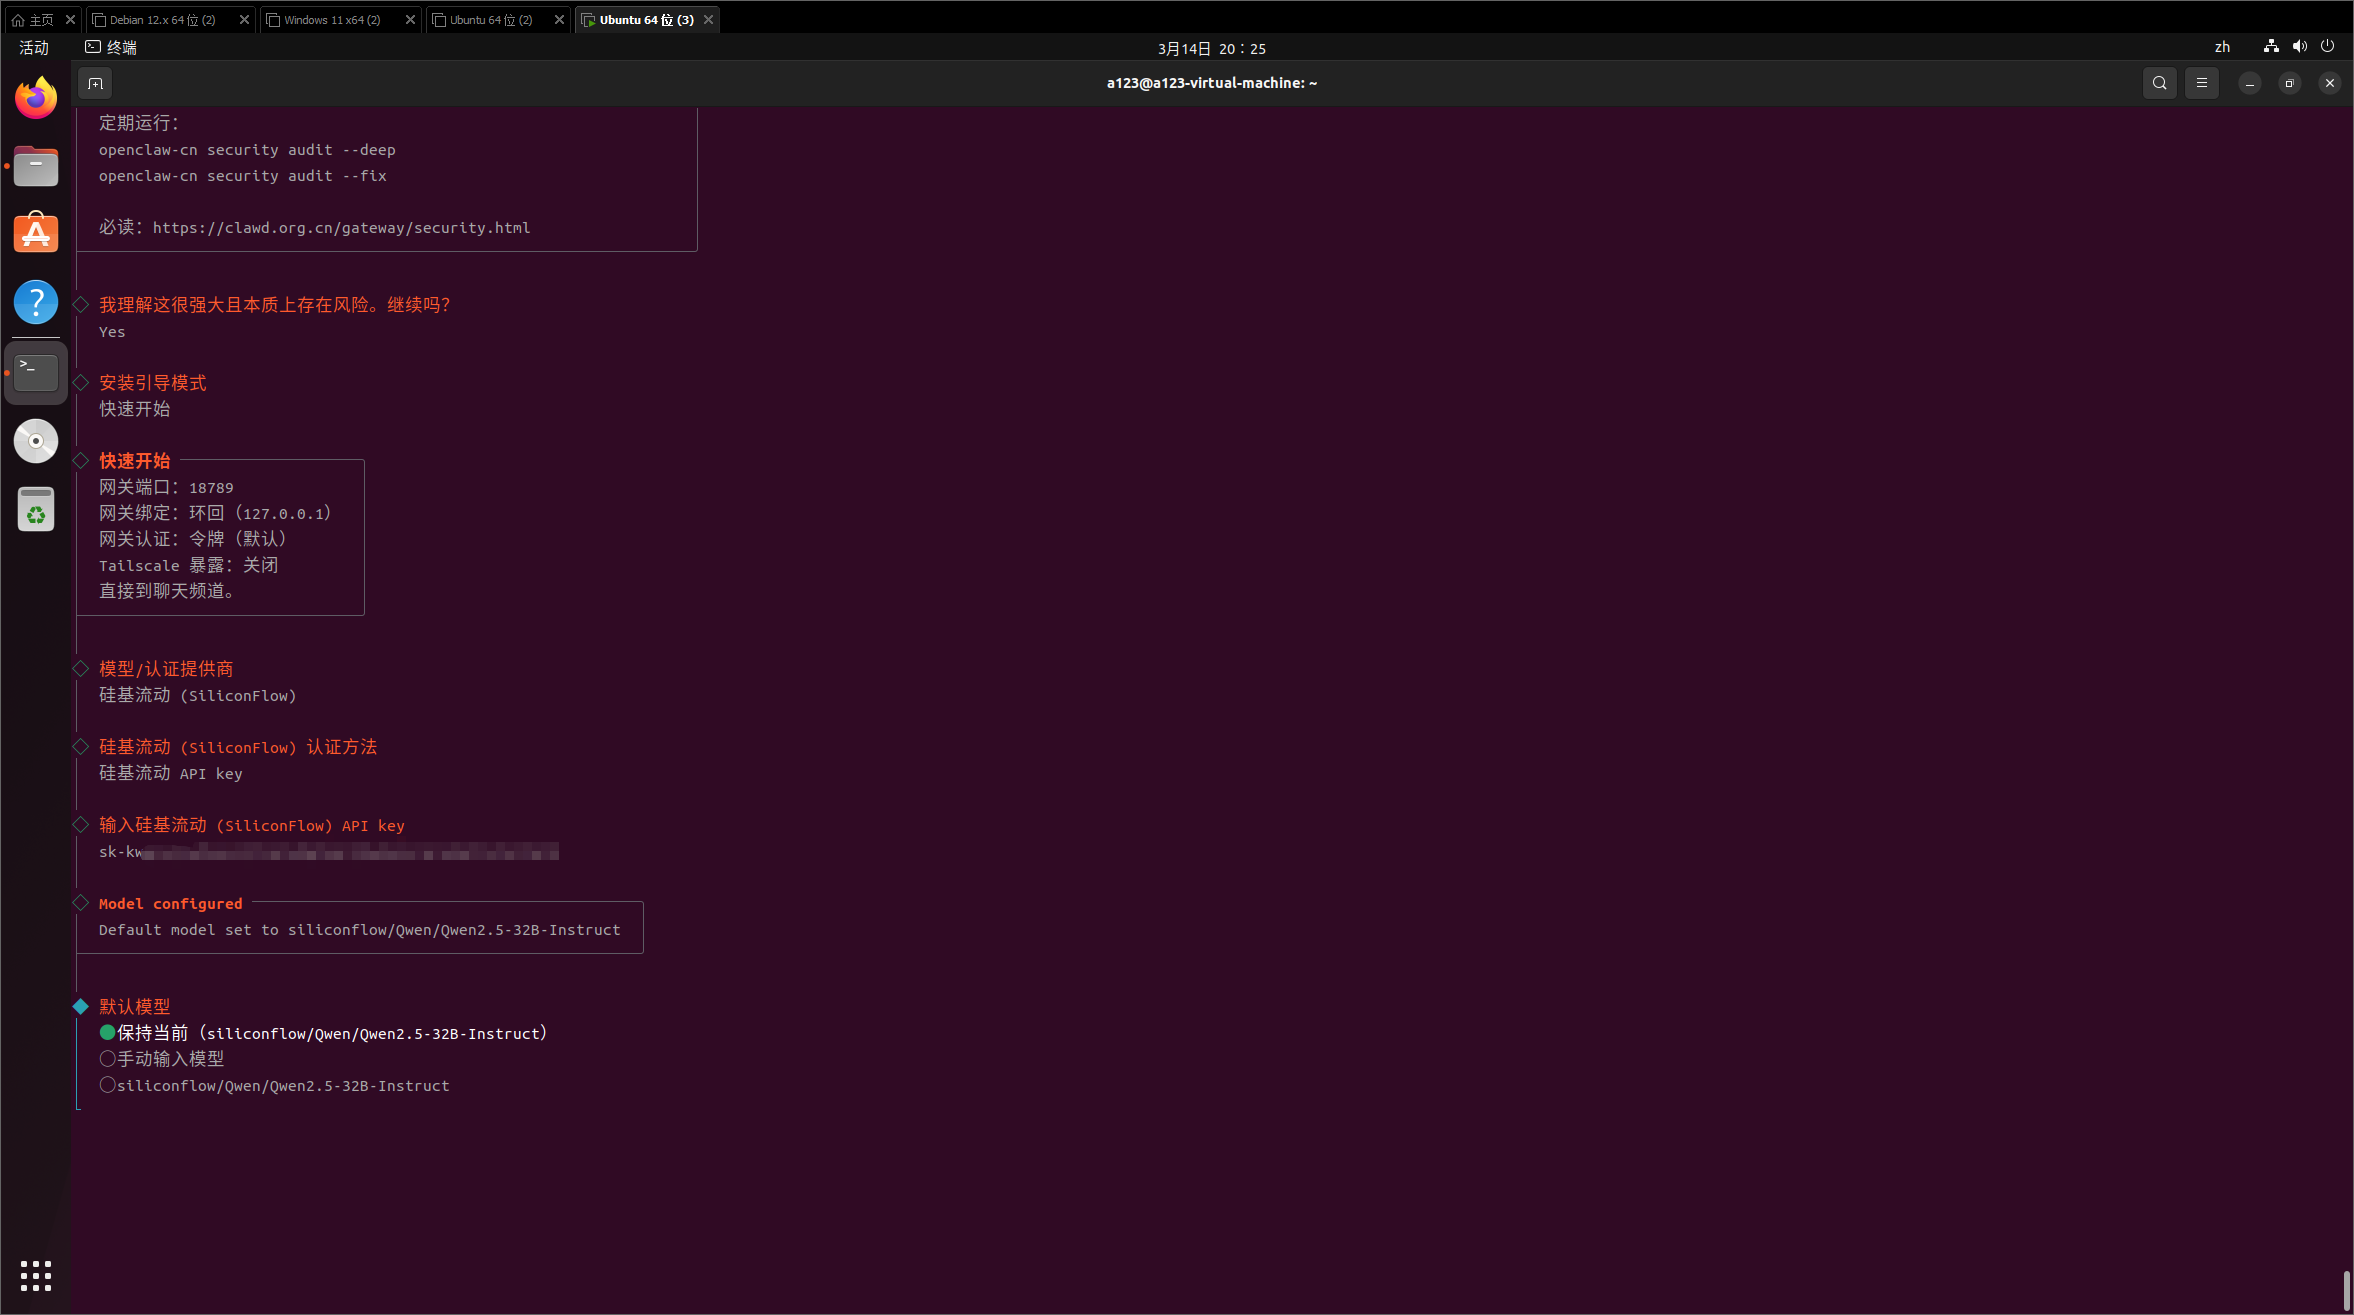Launch Firefox from the dock
The width and height of the screenshot is (2354, 1315).
[x=36, y=98]
